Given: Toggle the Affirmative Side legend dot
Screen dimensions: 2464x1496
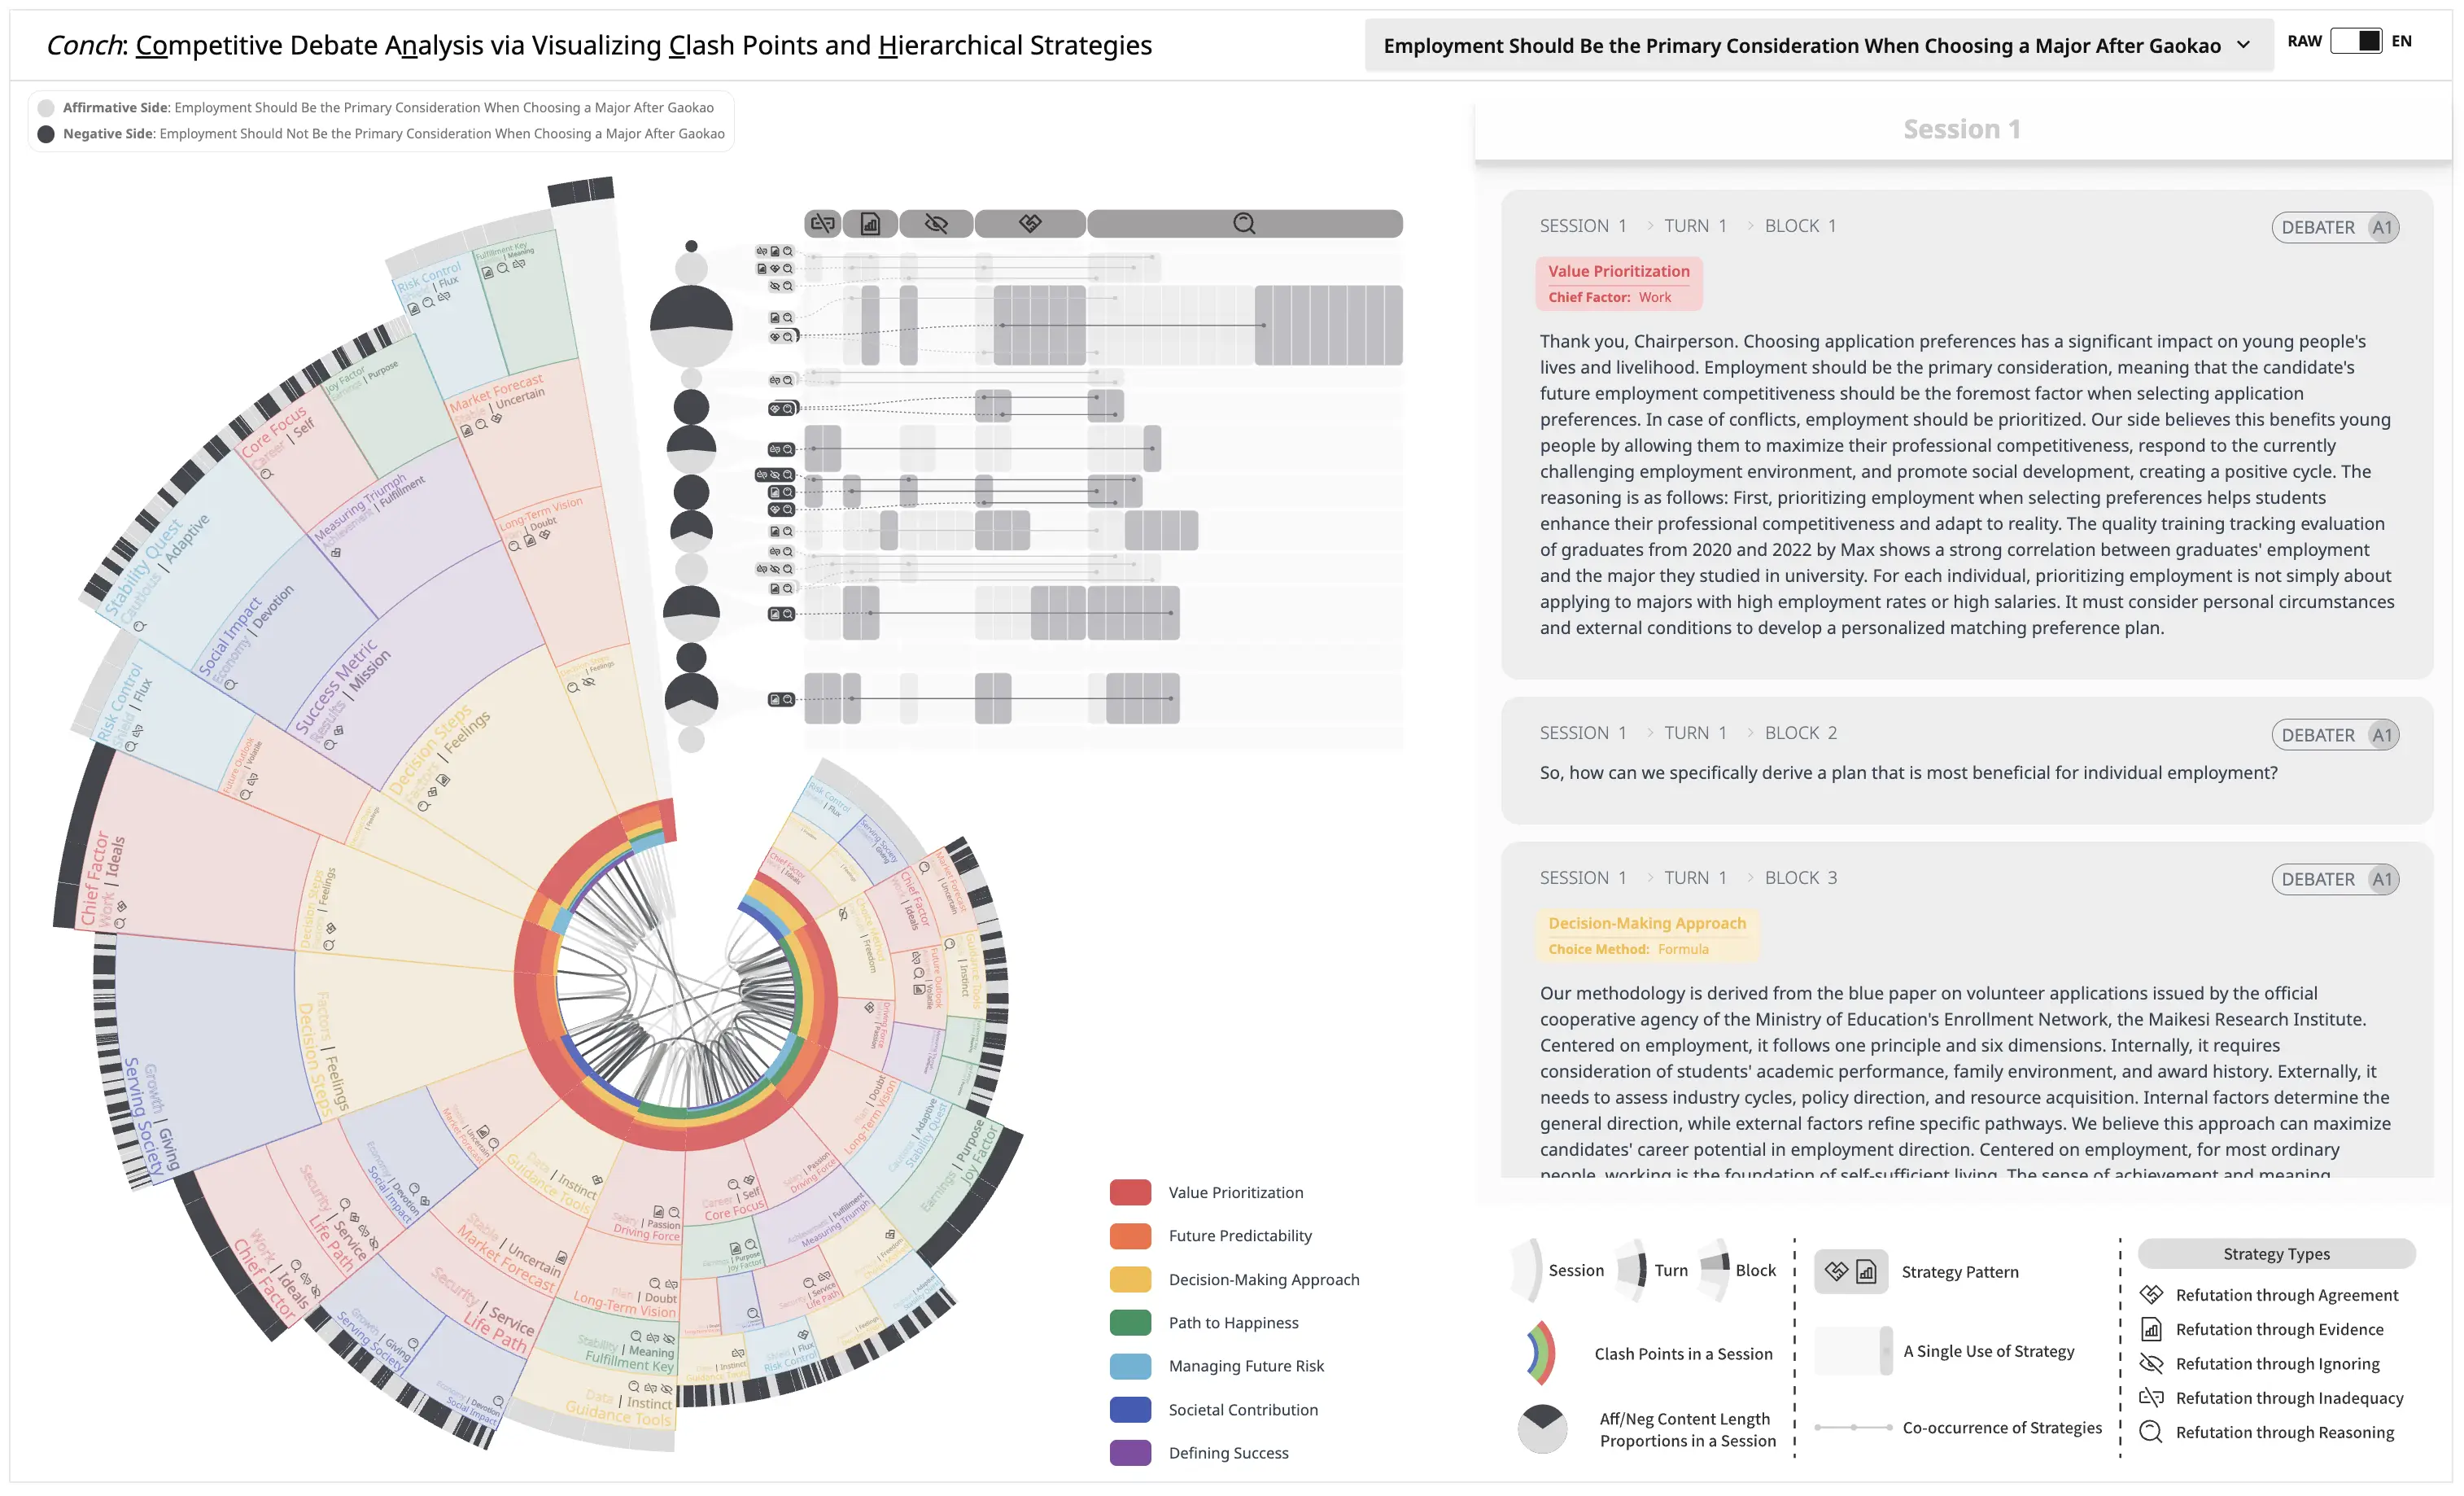Looking at the screenshot, I should tap(46, 108).
